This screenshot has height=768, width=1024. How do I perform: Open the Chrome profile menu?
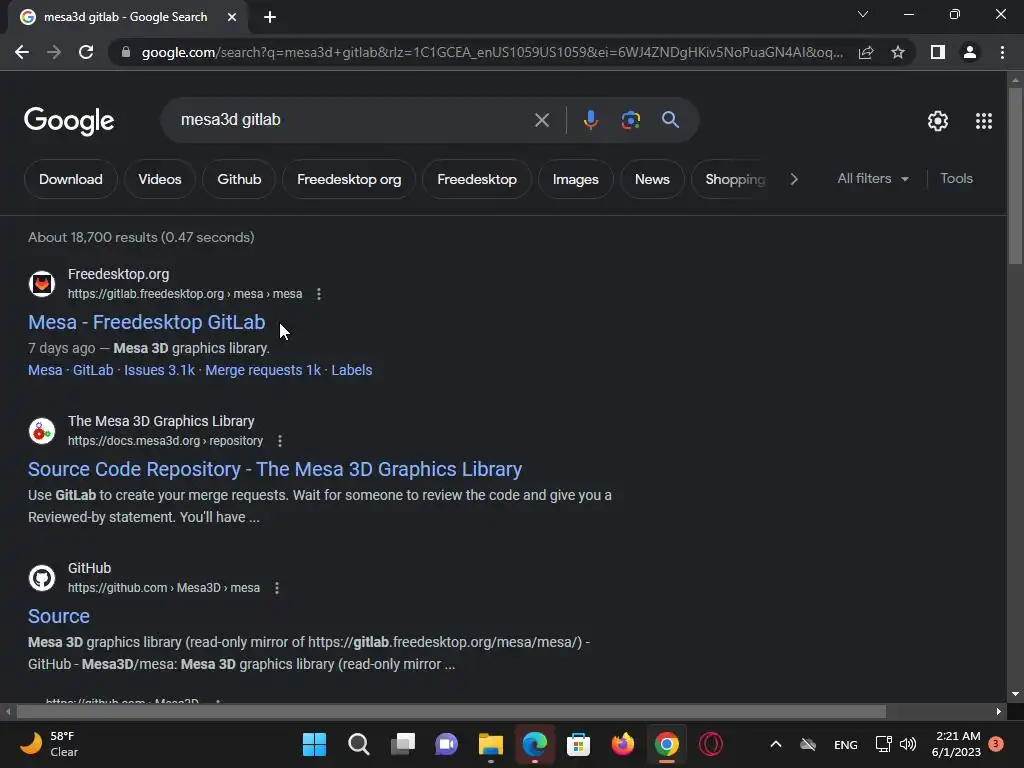click(x=970, y=52)
